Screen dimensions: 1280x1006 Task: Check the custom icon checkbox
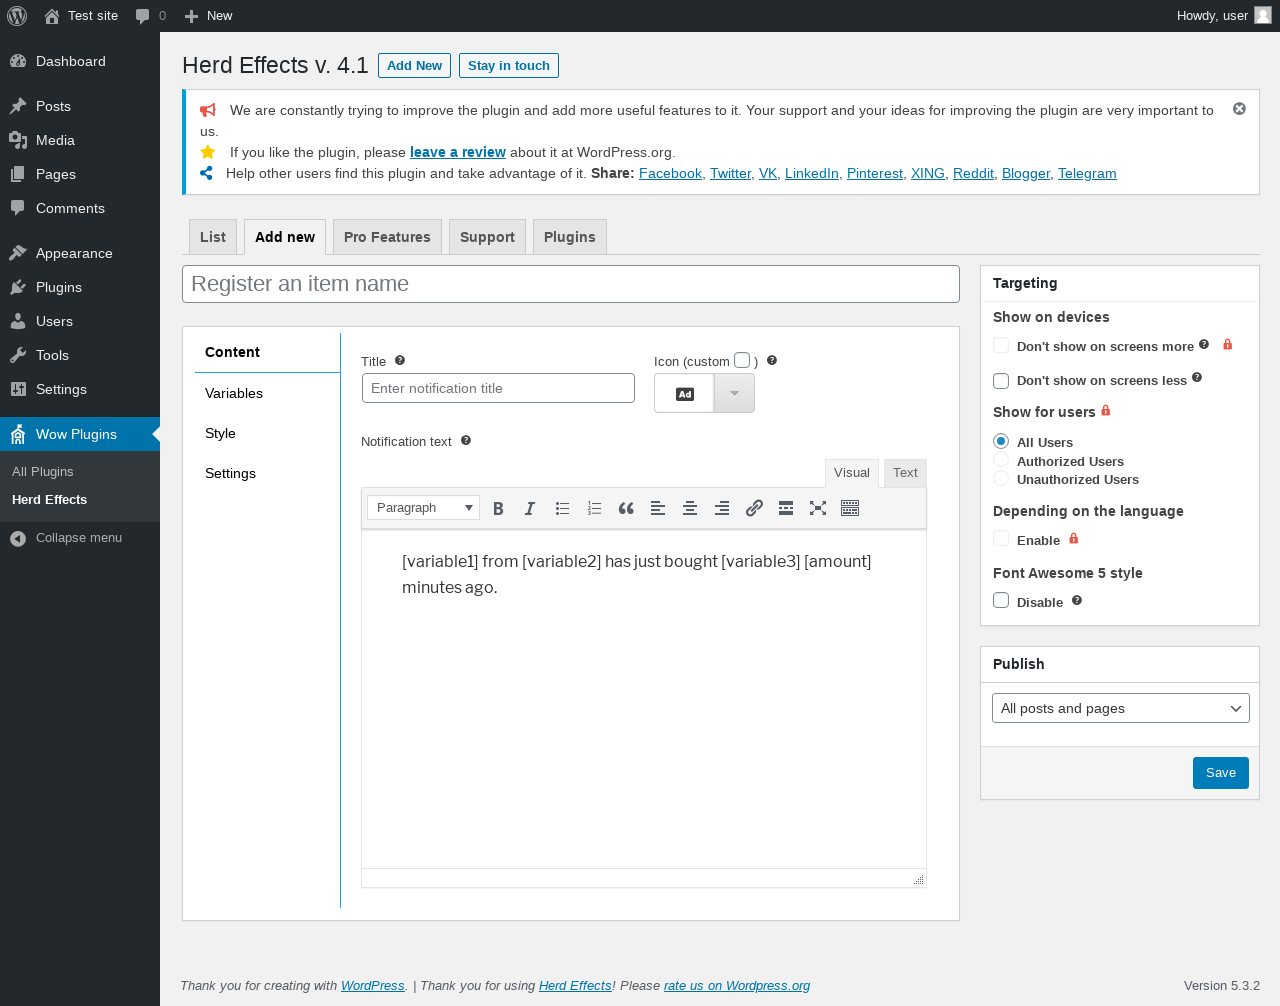pyautogui.click(x=742, y=360)
